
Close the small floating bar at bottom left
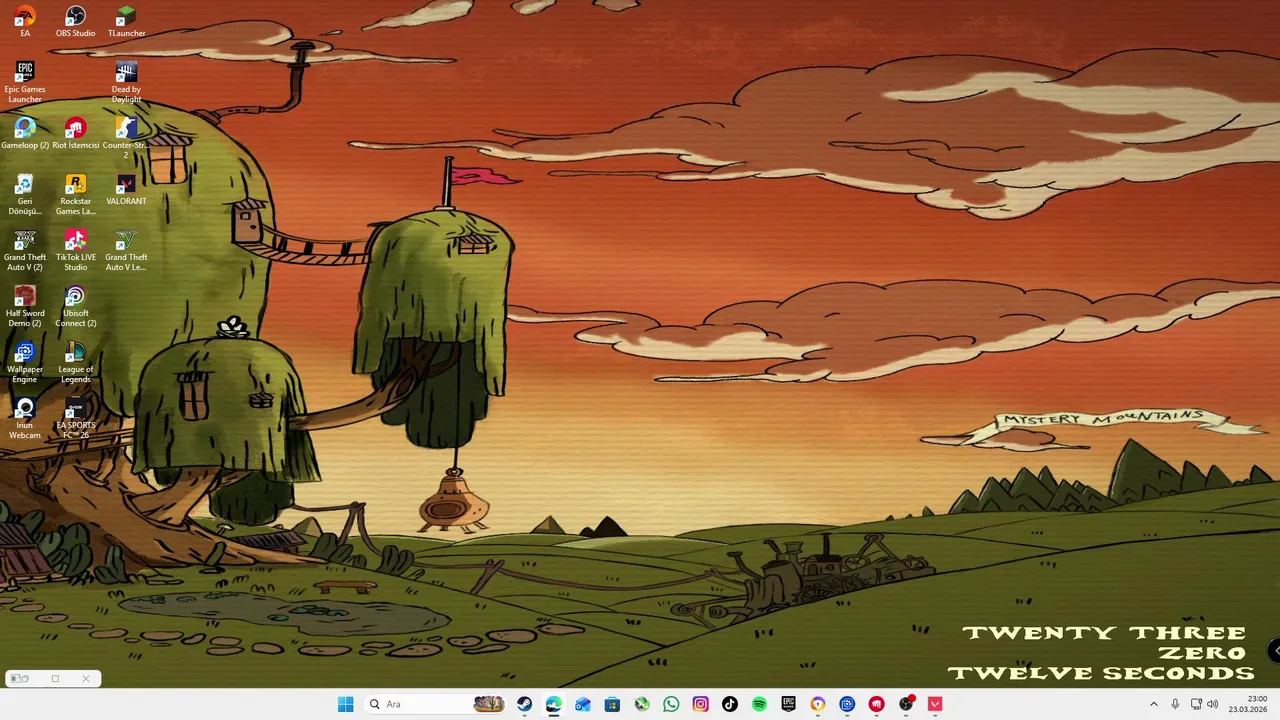click(x=86, y=679)
